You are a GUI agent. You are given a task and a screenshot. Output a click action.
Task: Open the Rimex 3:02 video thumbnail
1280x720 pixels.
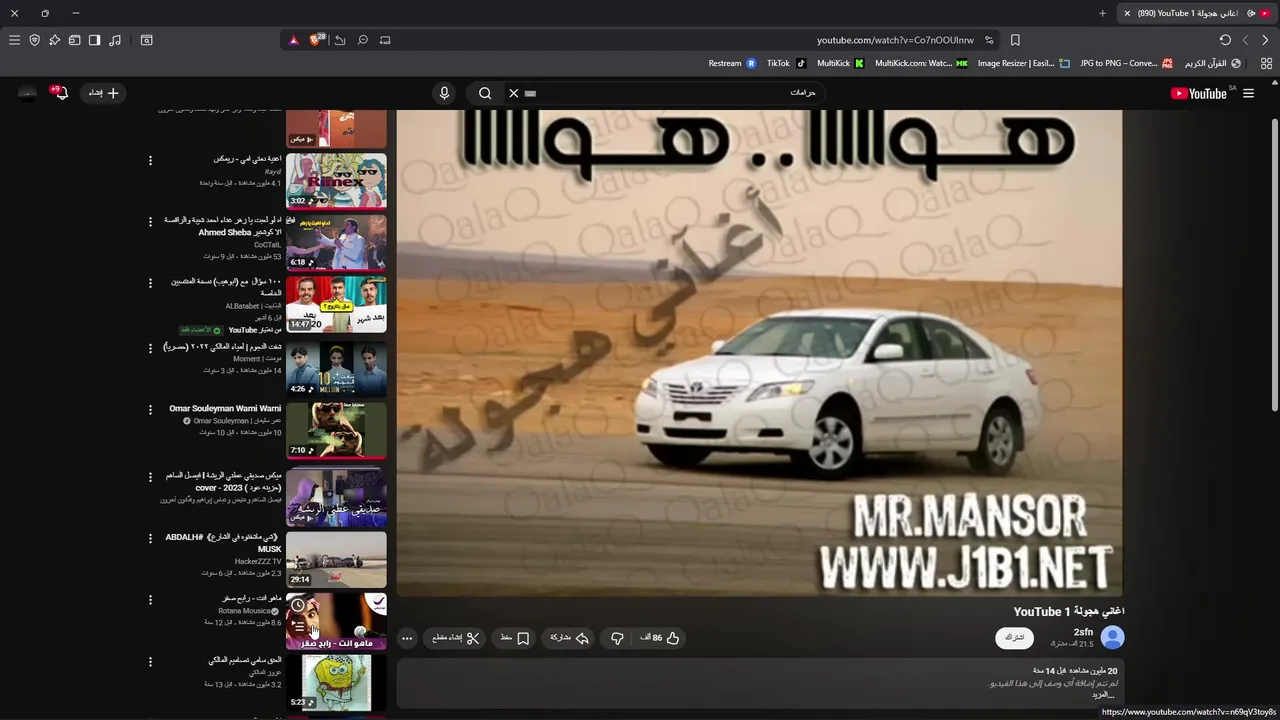click(336, 180)
